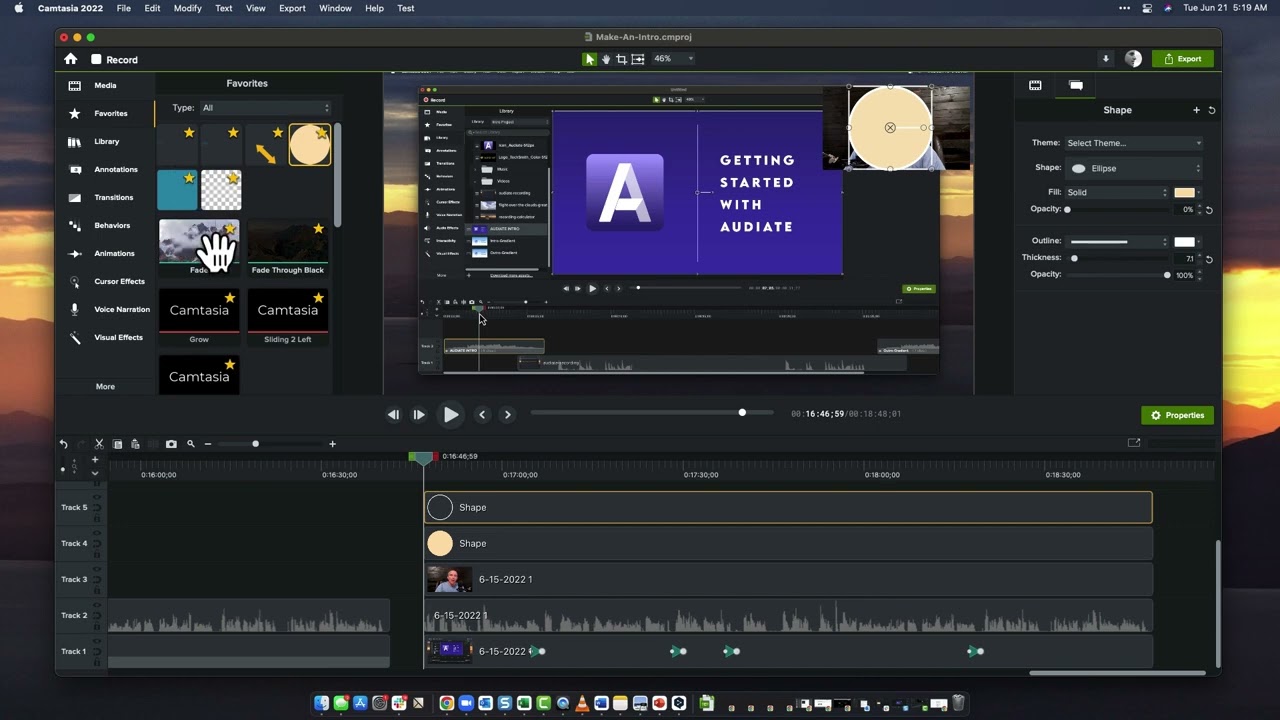Open the Library tab

pyautogui.click(x=105, y=142)
